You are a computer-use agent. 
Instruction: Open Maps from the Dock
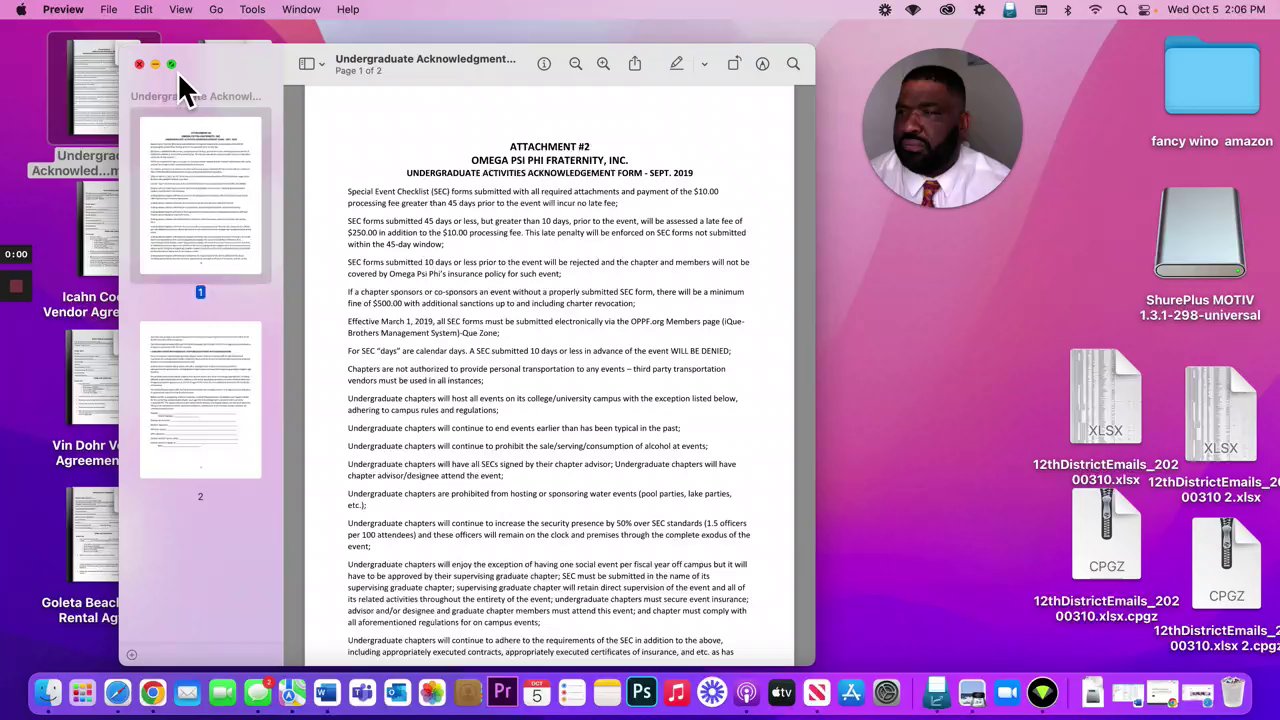(293, 692)
